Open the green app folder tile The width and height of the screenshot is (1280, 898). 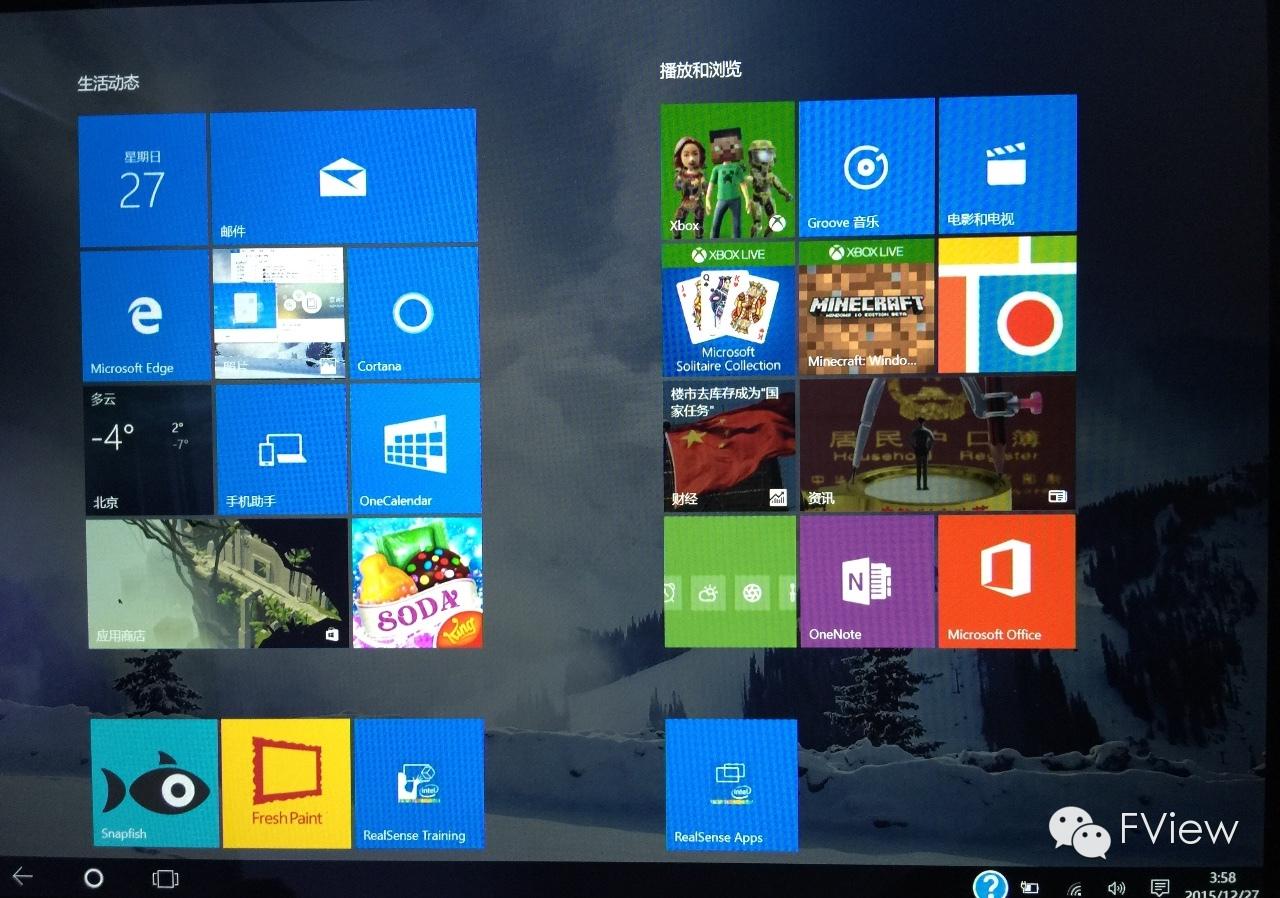click(731, 581)
